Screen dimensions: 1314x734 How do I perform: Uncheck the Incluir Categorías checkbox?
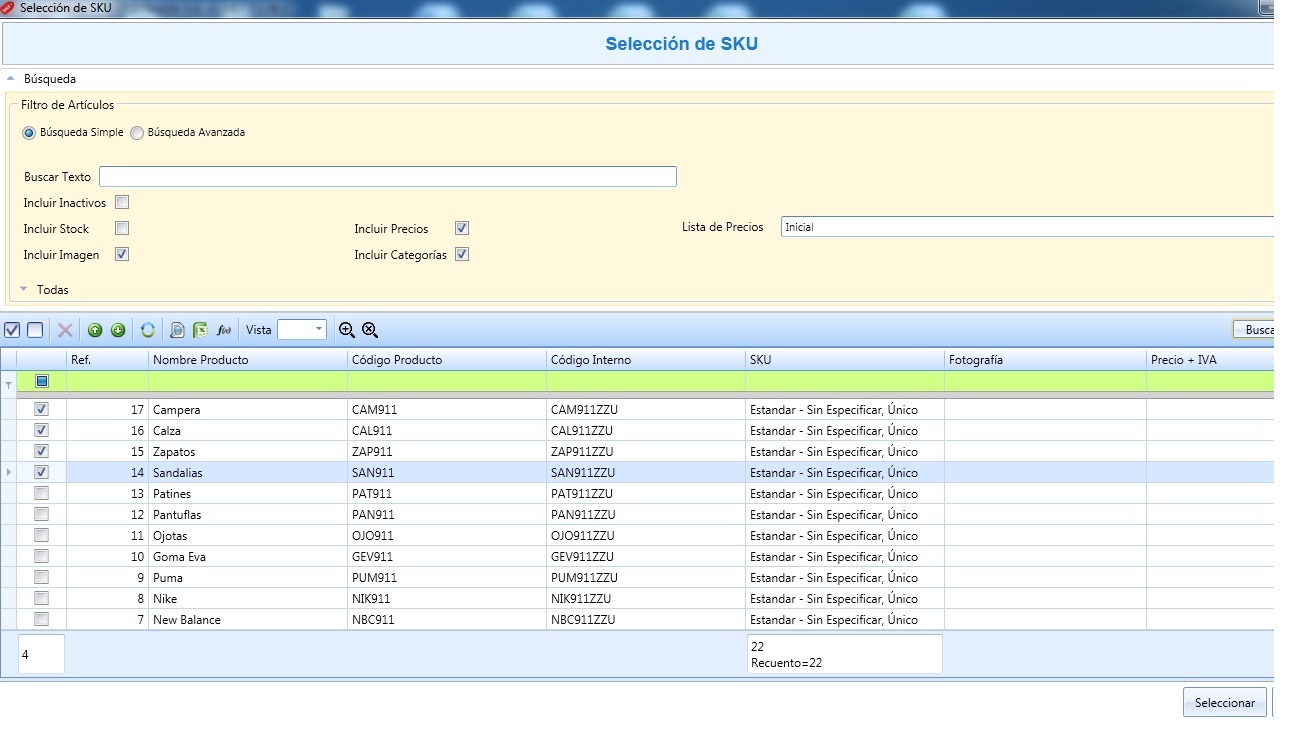click(x=462, y=254)
